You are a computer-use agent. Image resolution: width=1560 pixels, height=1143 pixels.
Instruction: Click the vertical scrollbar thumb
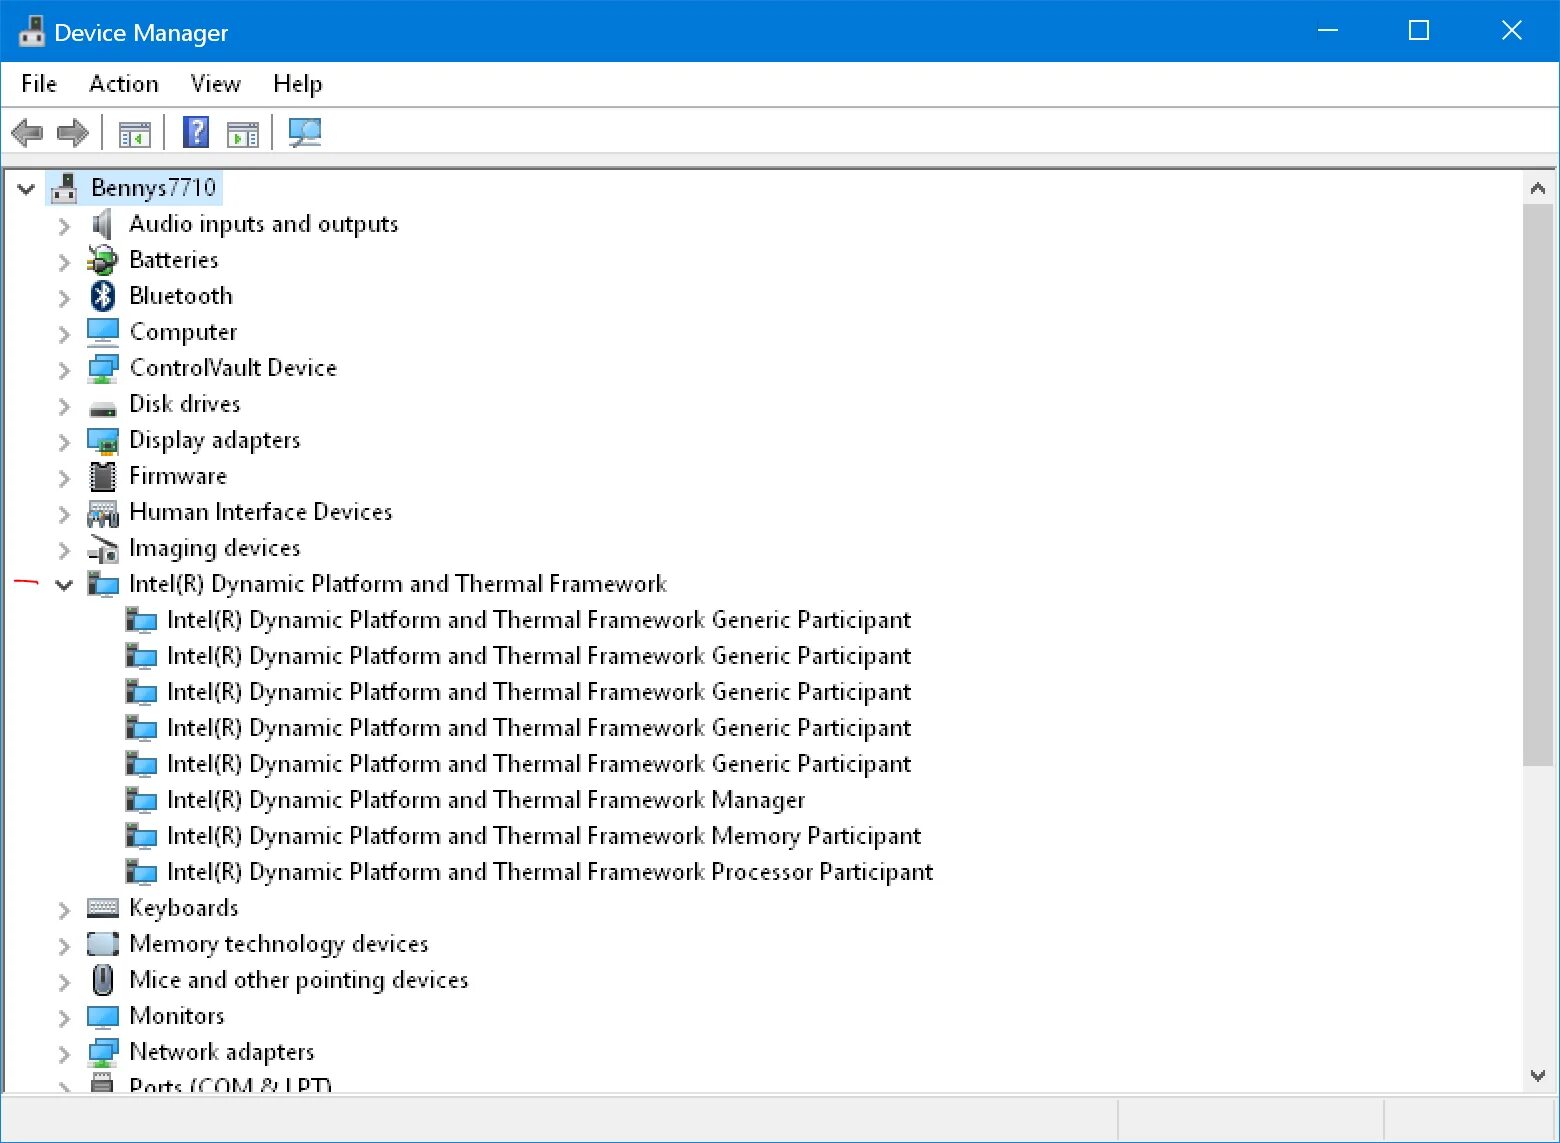point(1538,485)
